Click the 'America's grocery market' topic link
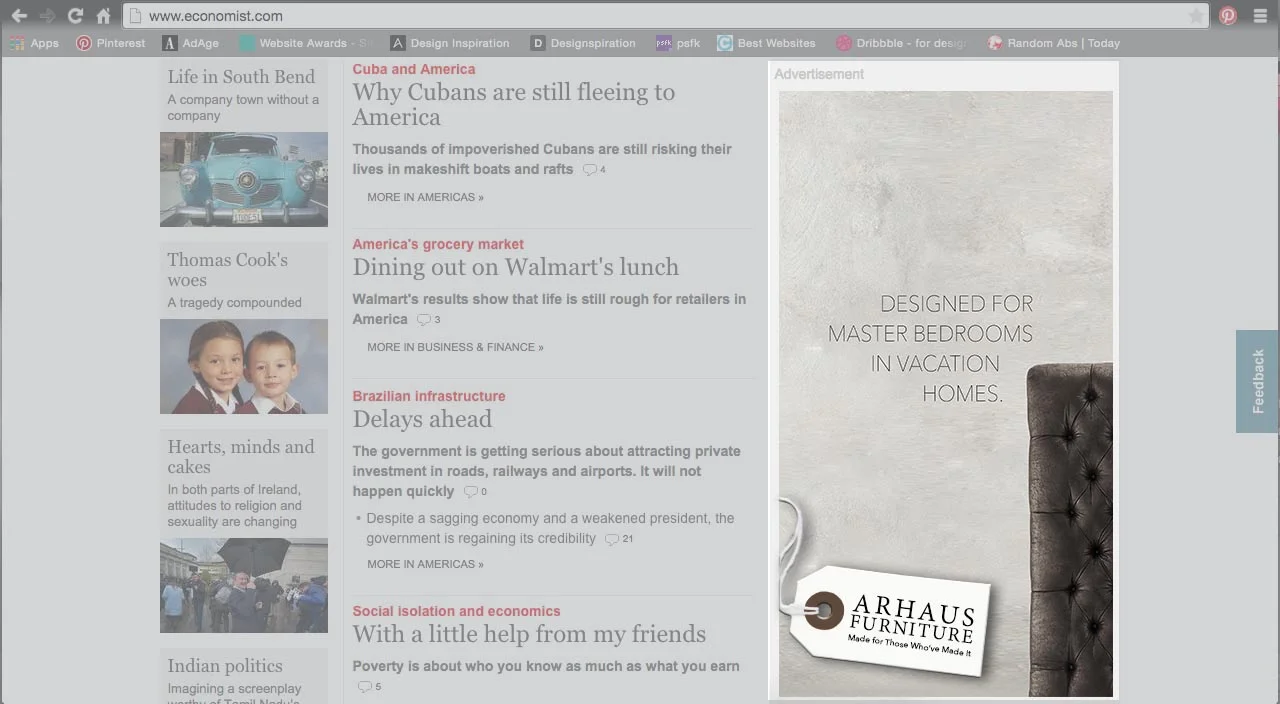 coord(438,244)
